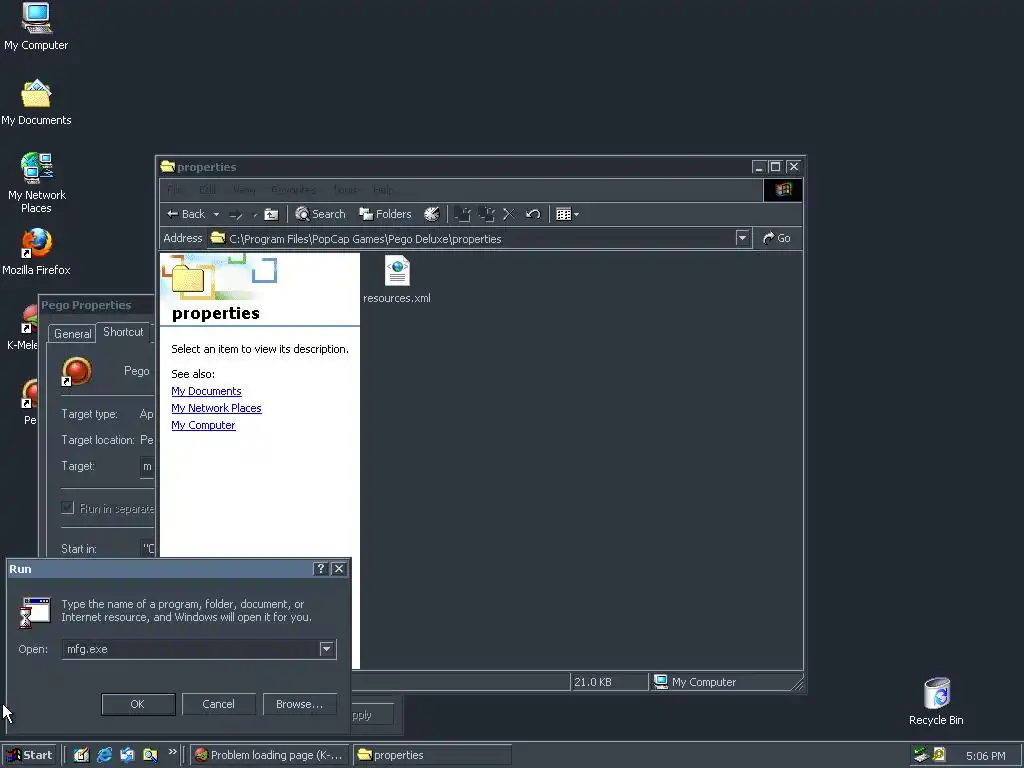Viewport: 1024px width, 768px height.
Task: Click My Computer zone in status bar
Action: point(695,682)
